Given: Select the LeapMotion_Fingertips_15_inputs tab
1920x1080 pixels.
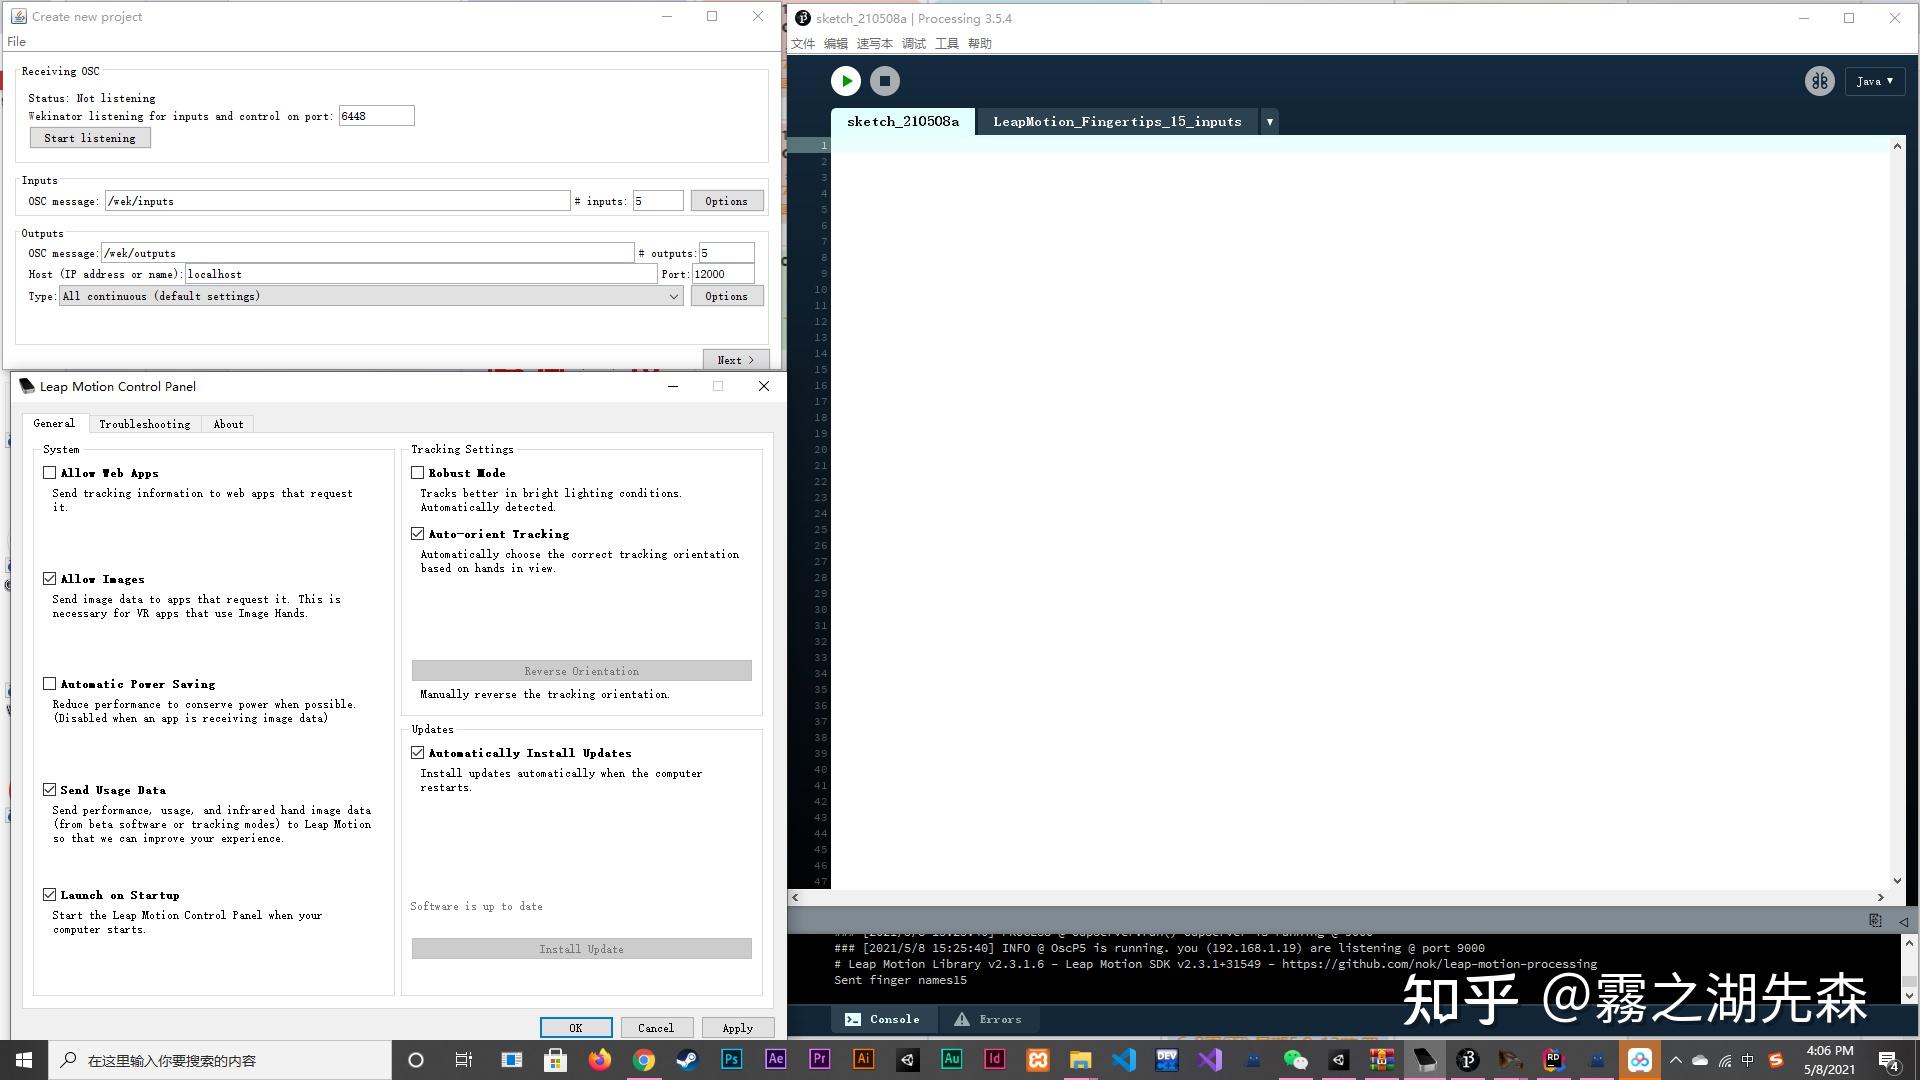Looking at the screenshot, I should (1116, 122).
